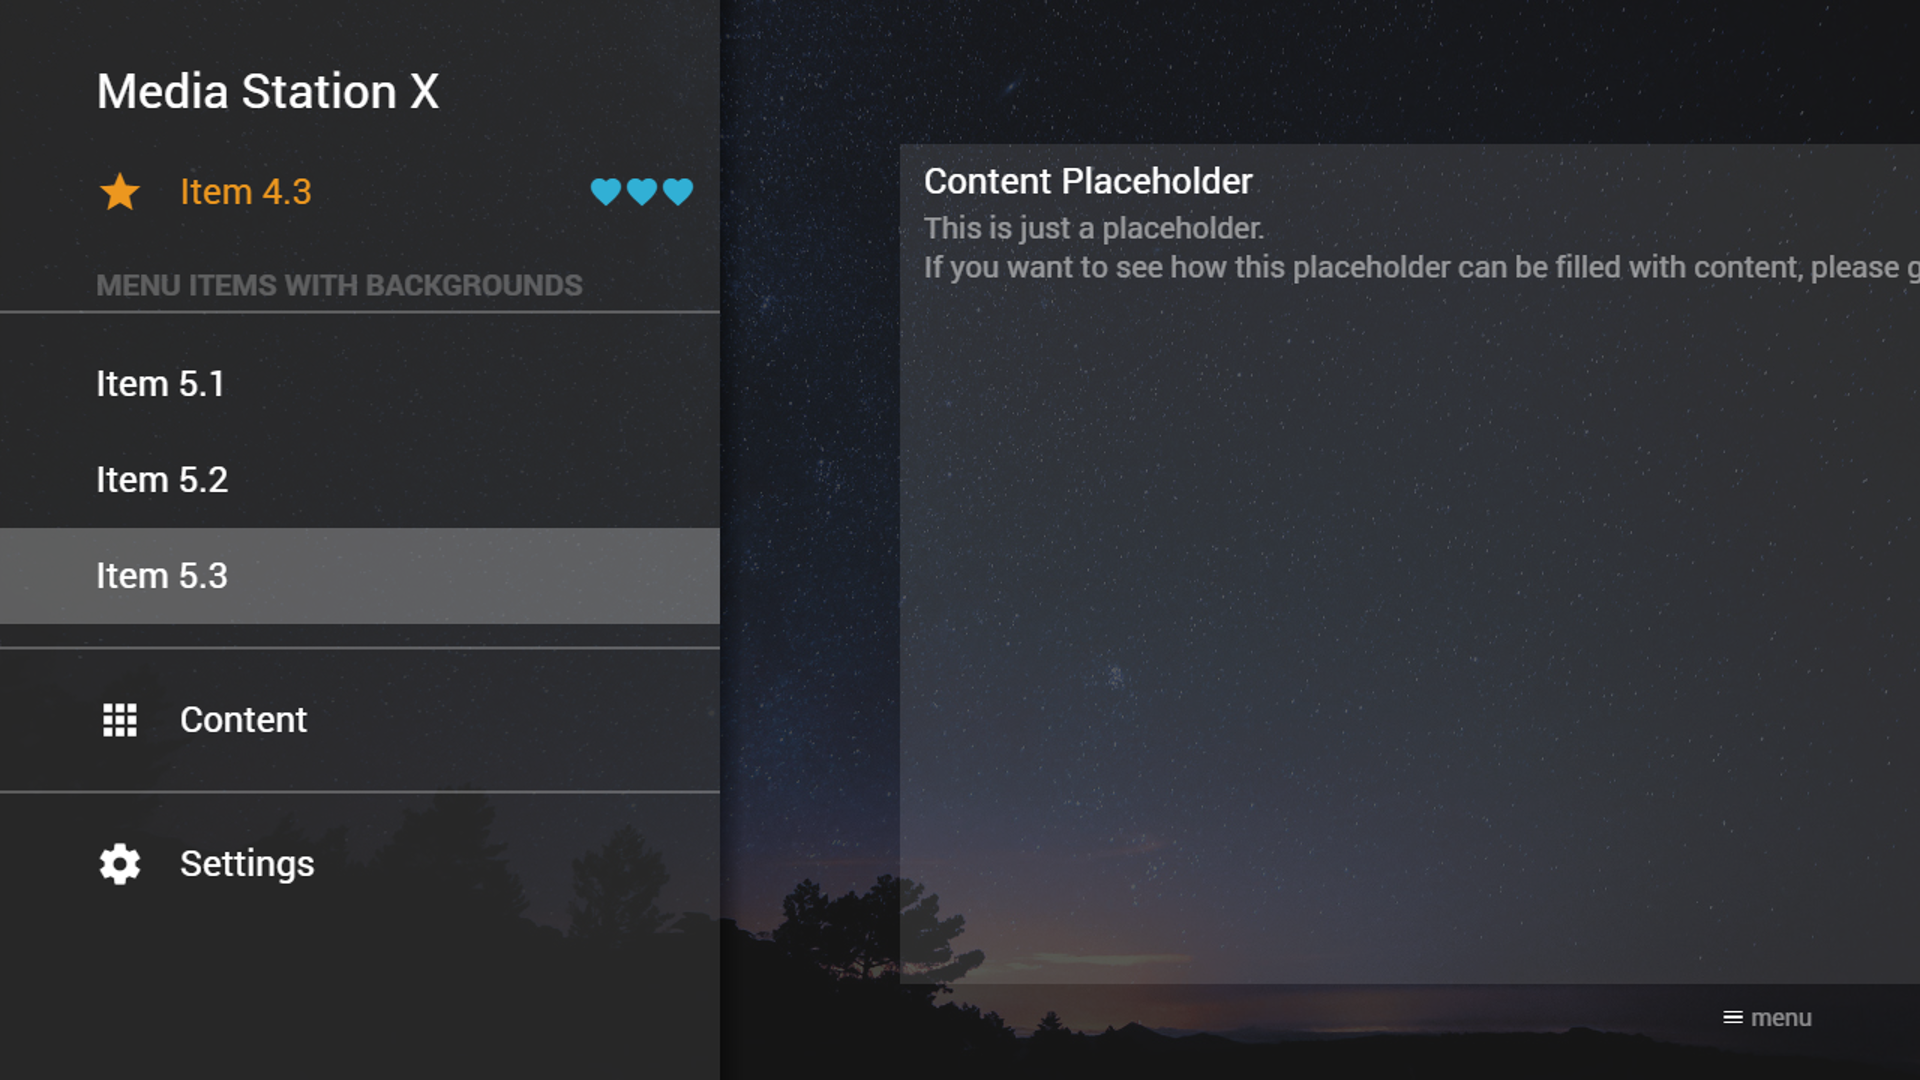Click the gear/Settings icon in the sidebar

pyautogui.click(x=120, y=862)
